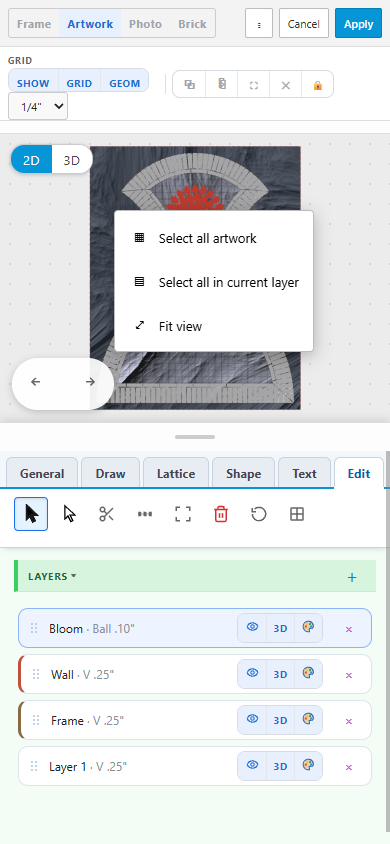Screen dimensions: 390x844
Task: Select the filled arrow selection tool
Action: 31,514
